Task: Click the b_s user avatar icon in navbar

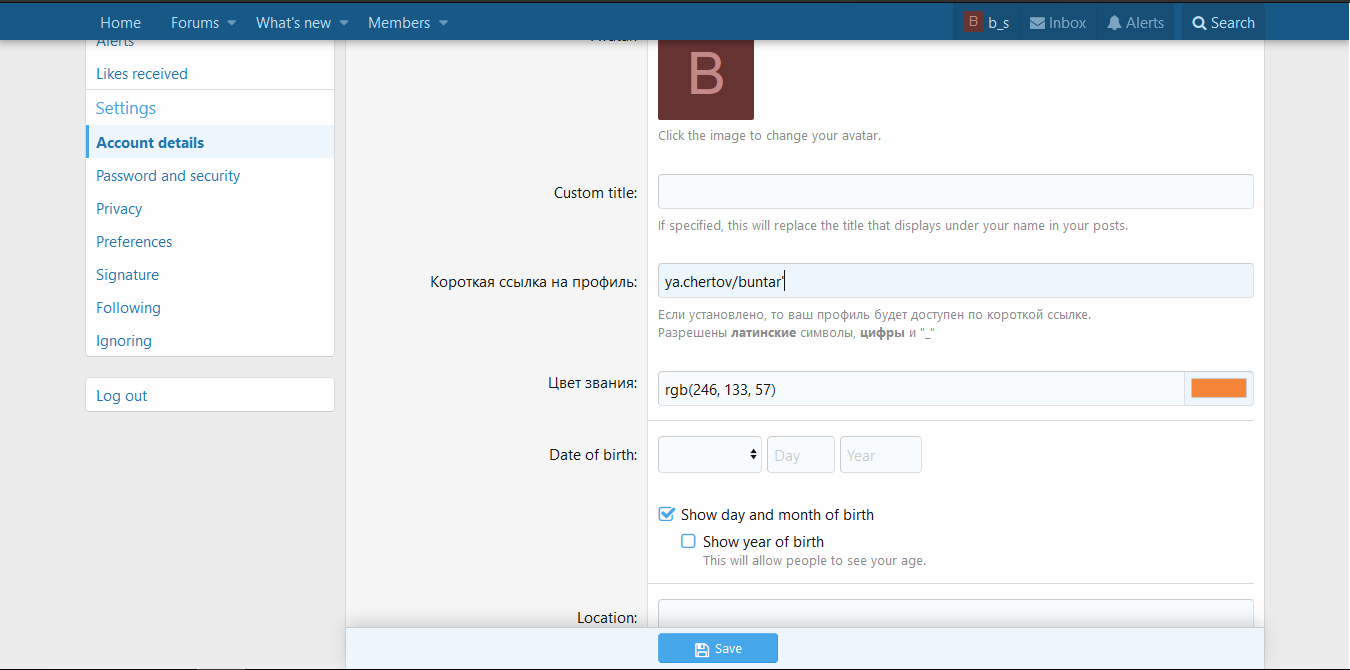Action: pos(973,22)
